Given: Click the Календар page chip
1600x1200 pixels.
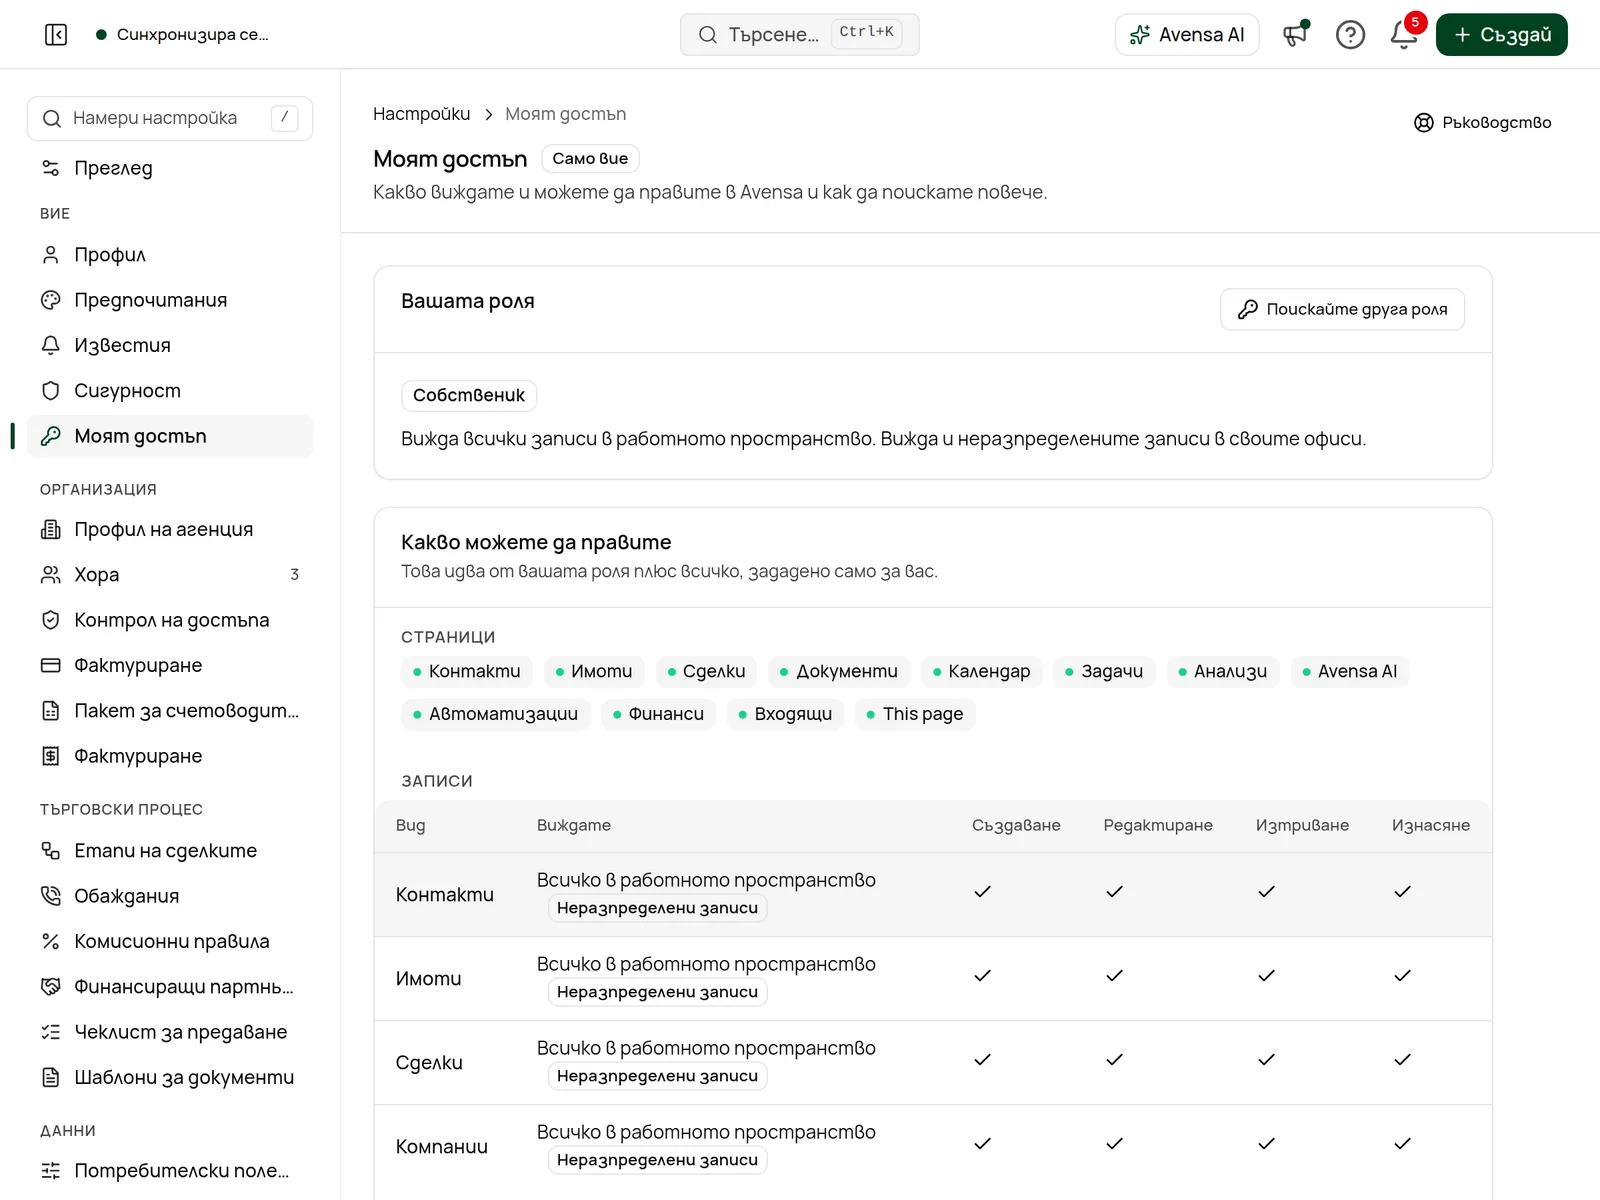Looking at the screenshot, I should 982,672.
